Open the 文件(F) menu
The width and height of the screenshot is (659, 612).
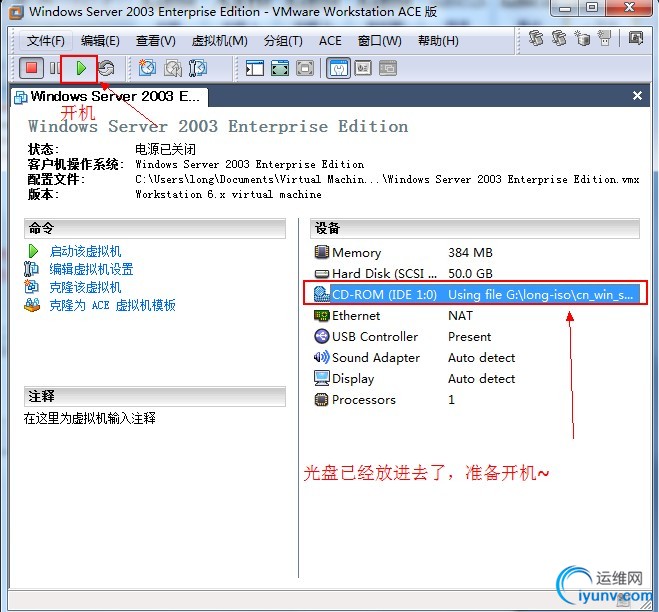coord(46,41)
